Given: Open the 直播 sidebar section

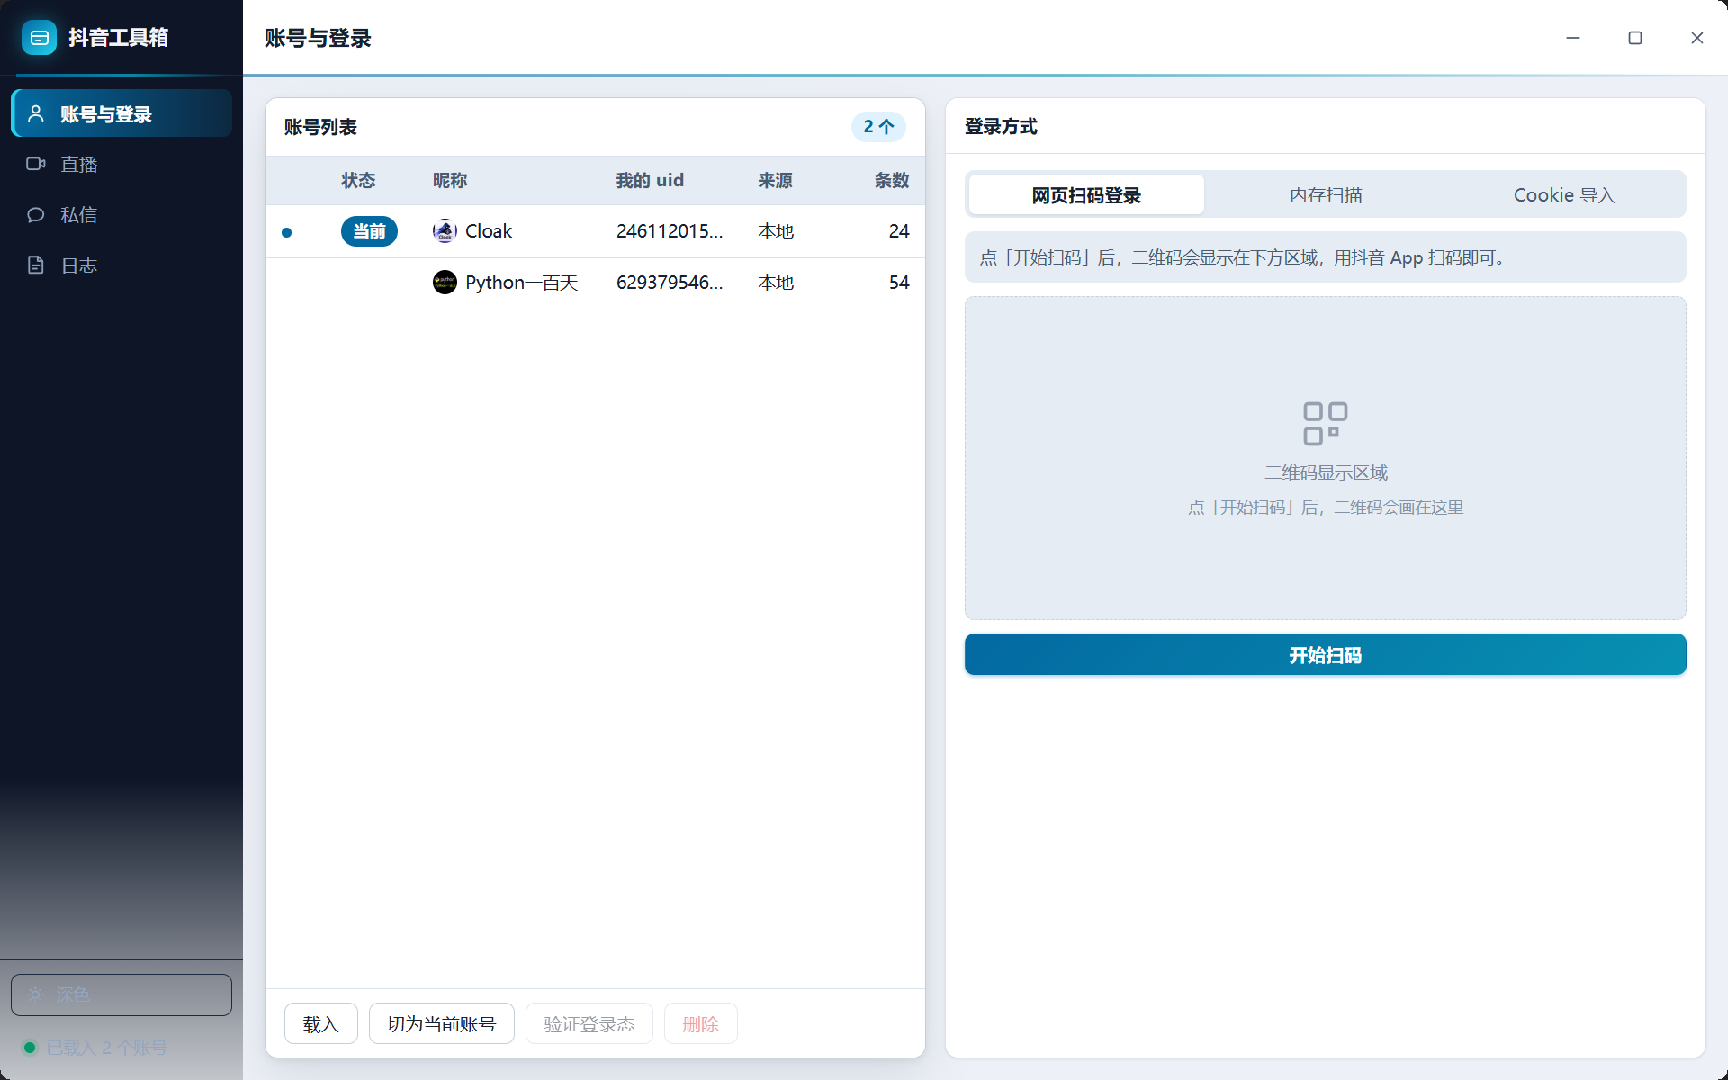Looking at the screenshot, I should 122,164.
